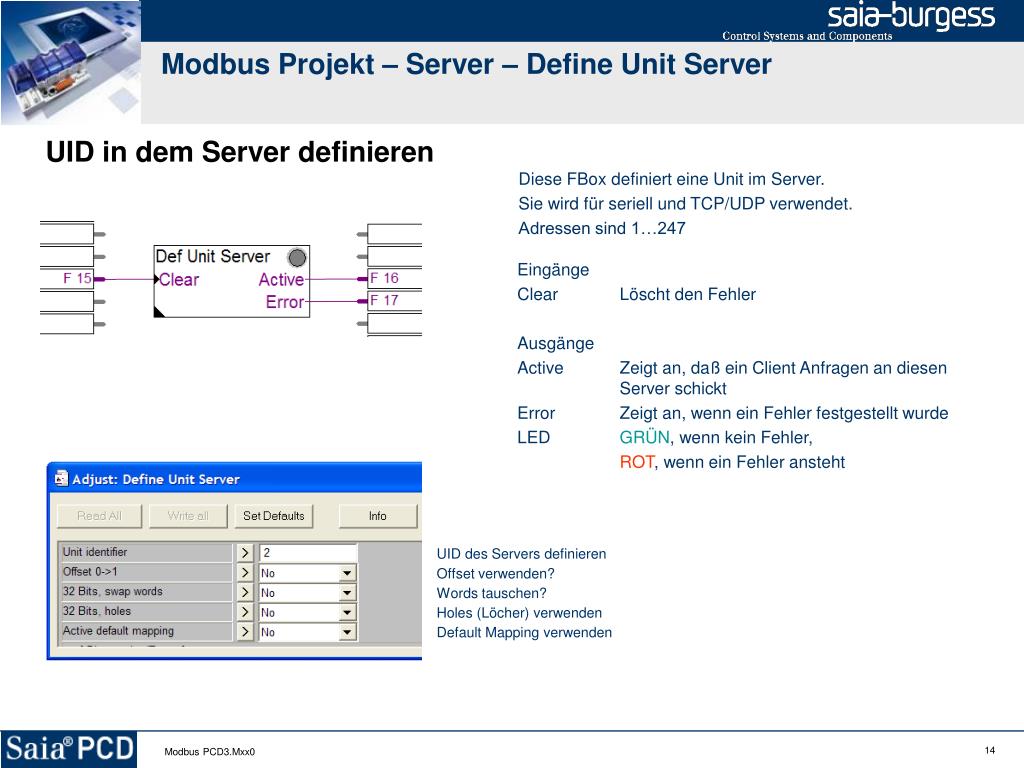This screenshot has height=768, width=1024.
Task: Click the arrow button beside Offset 0->1
Action: point(245,573)
